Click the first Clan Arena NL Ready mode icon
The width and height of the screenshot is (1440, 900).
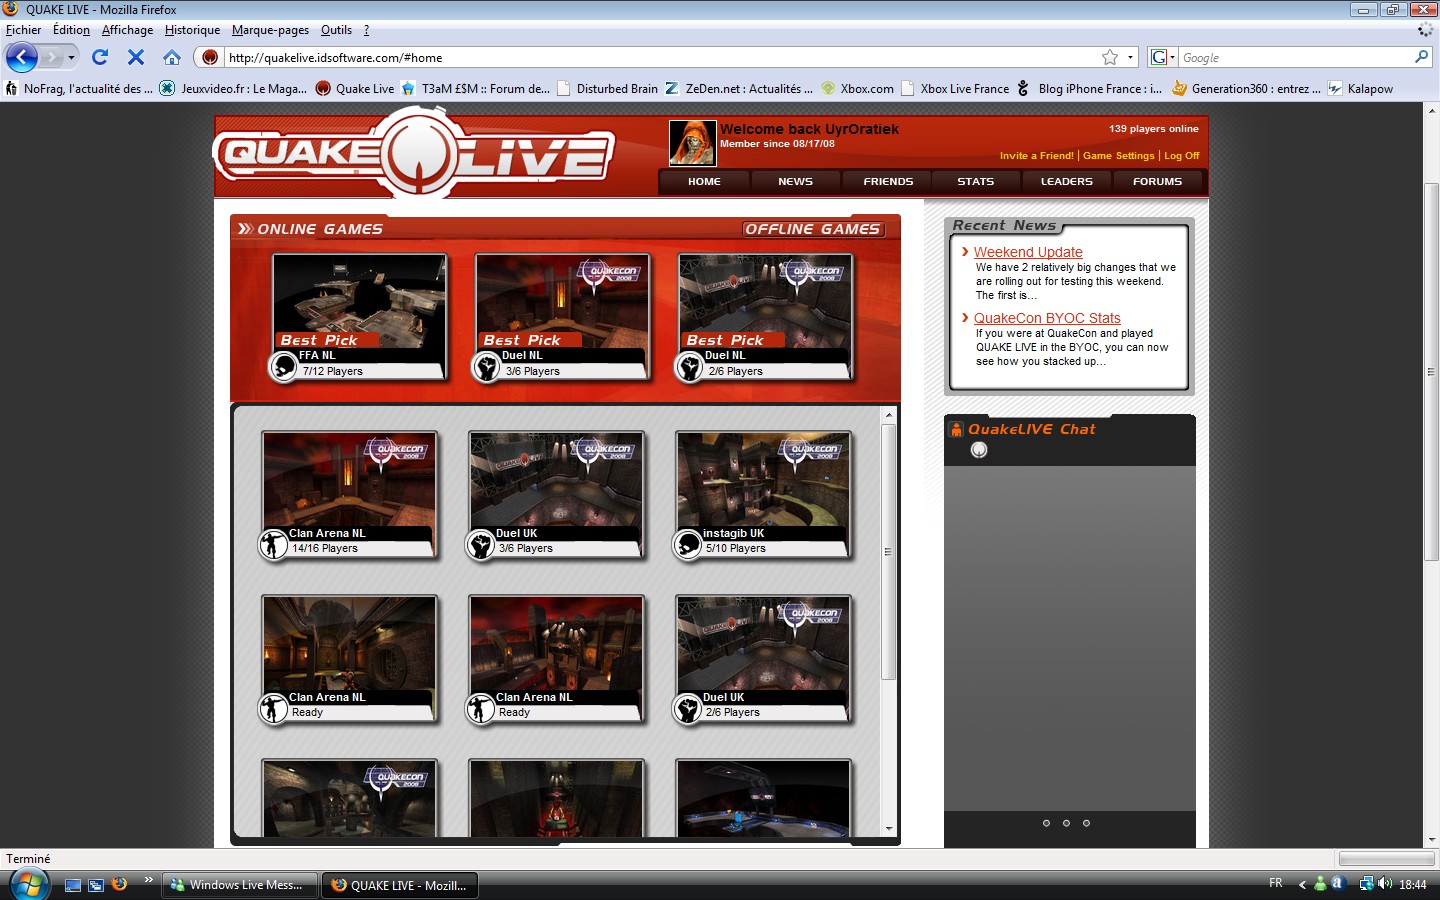pos(273,708)
